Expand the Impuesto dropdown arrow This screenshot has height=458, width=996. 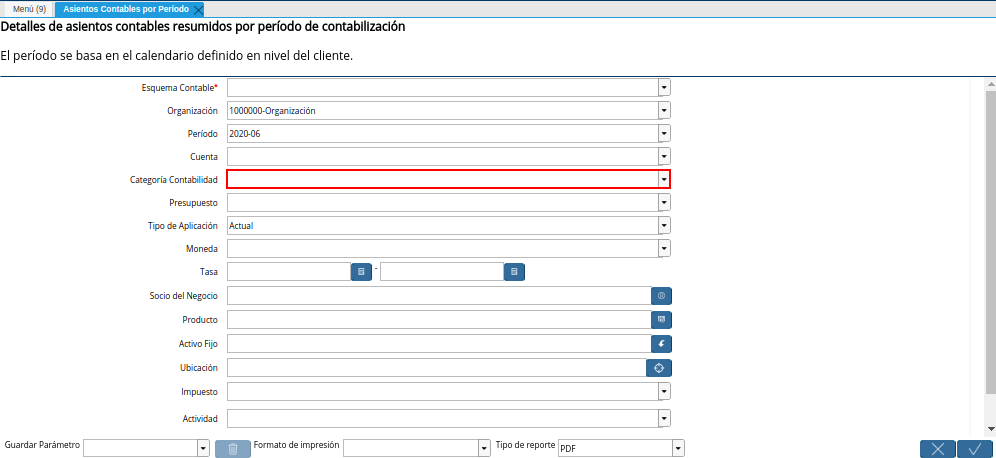(x=664, y=392)
